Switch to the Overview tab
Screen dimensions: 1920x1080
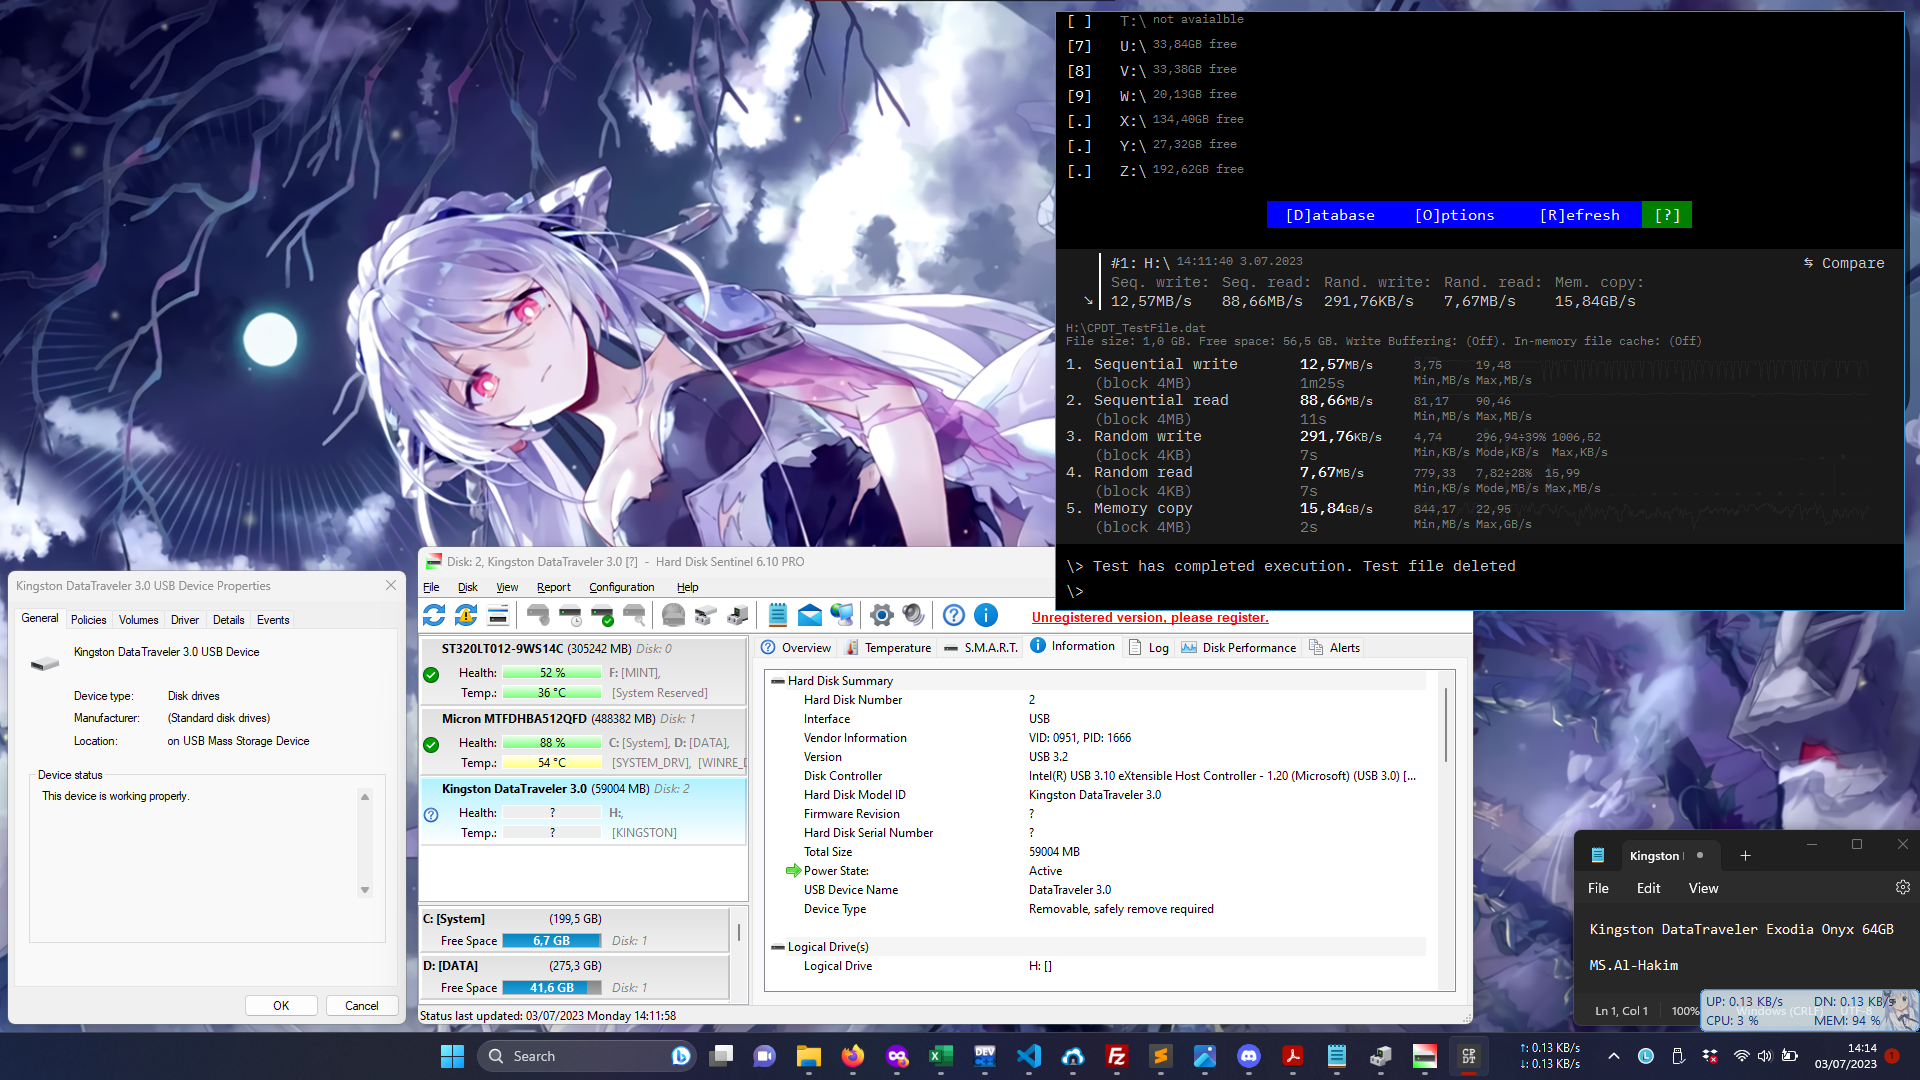797,648
